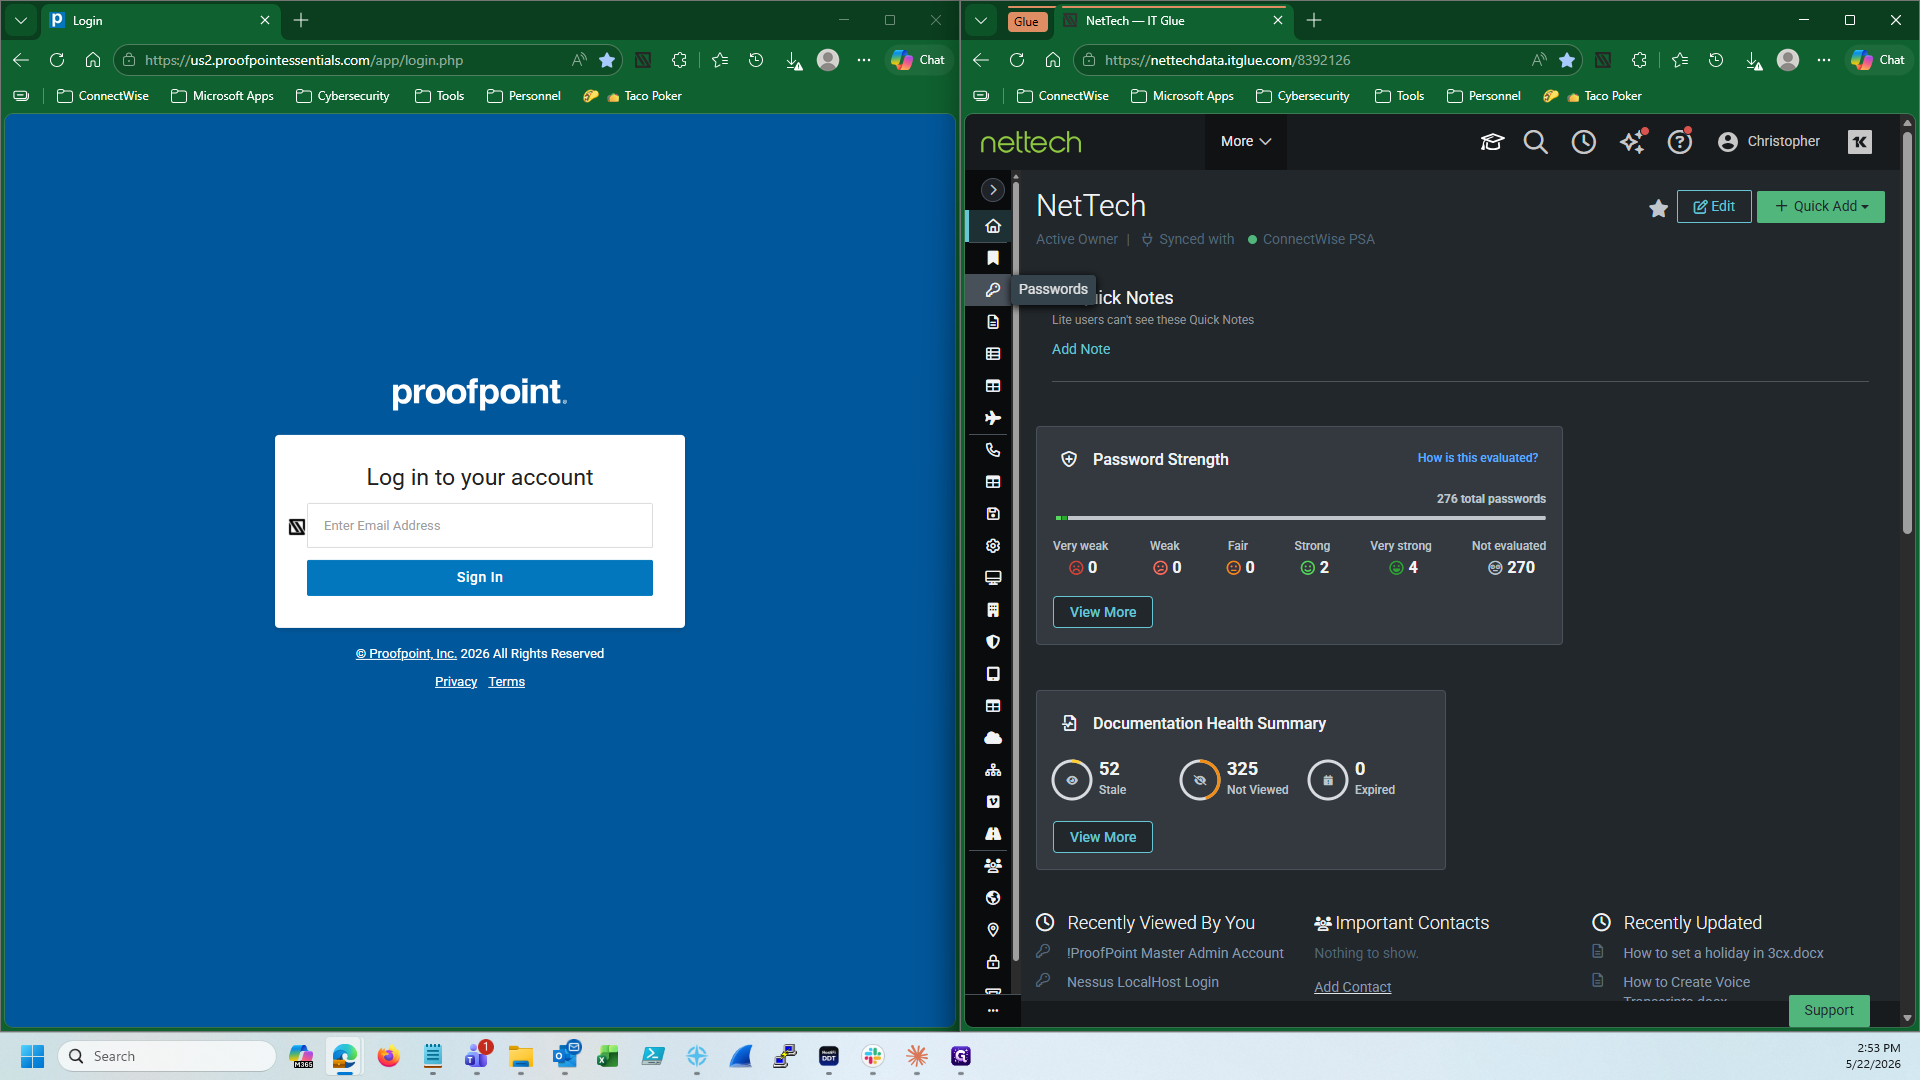Switch to Login tab in left browser

pyautogui.click(x=160, y=20)
